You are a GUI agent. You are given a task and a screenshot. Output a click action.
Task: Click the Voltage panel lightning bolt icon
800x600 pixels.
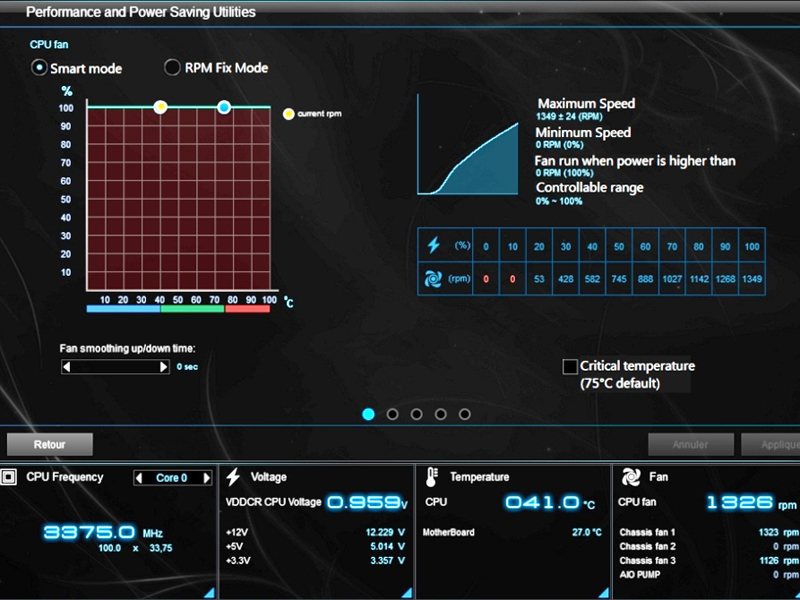pyautogui.click(x=231, y=477)
